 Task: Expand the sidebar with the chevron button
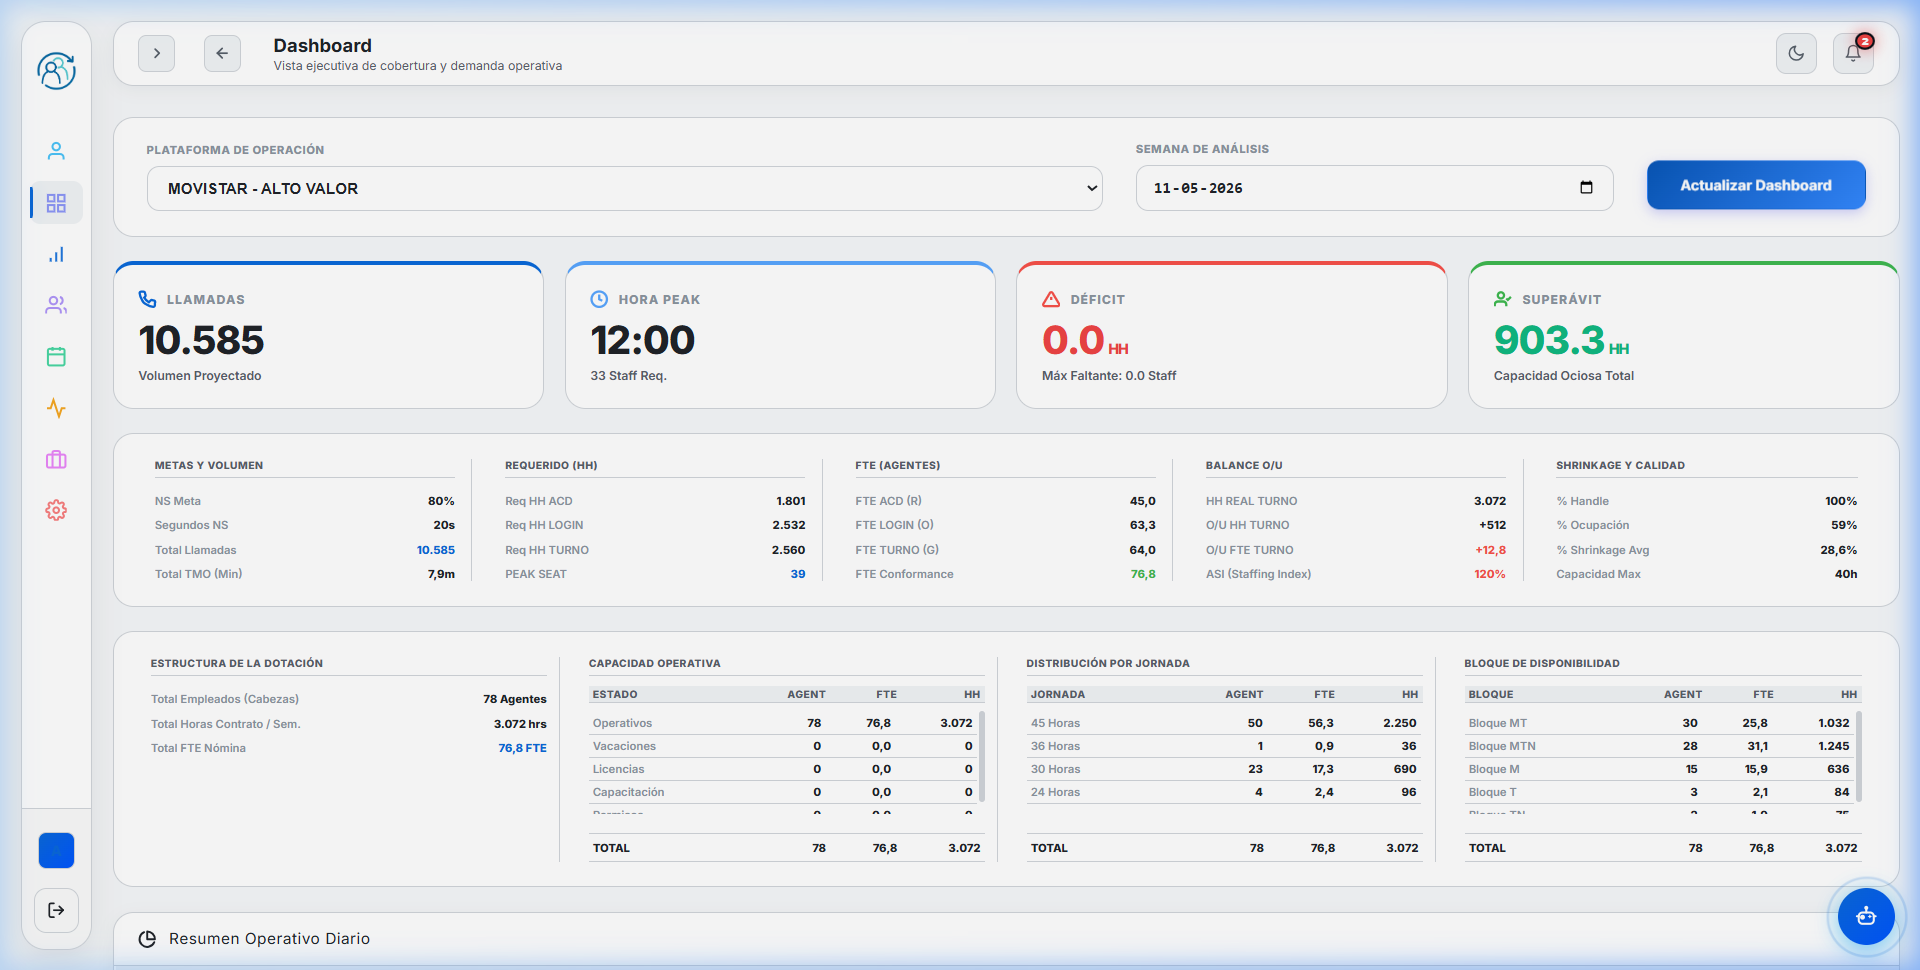157,54
